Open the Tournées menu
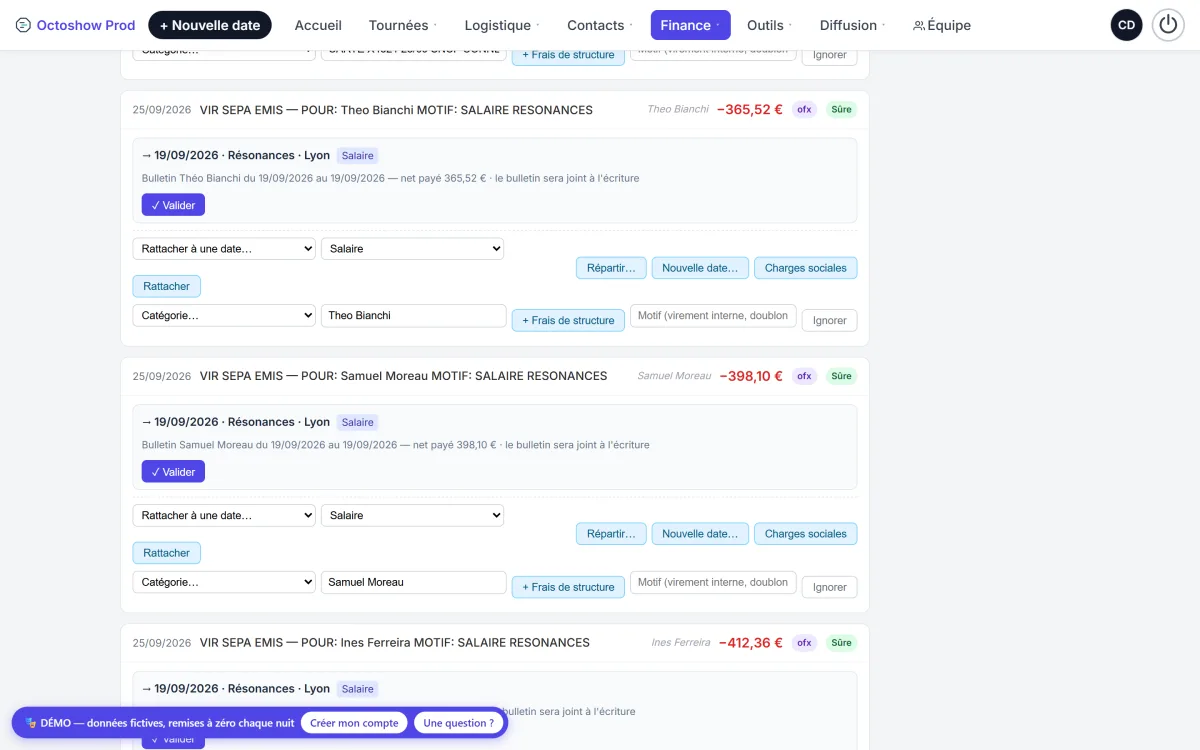 pos(402,25)
